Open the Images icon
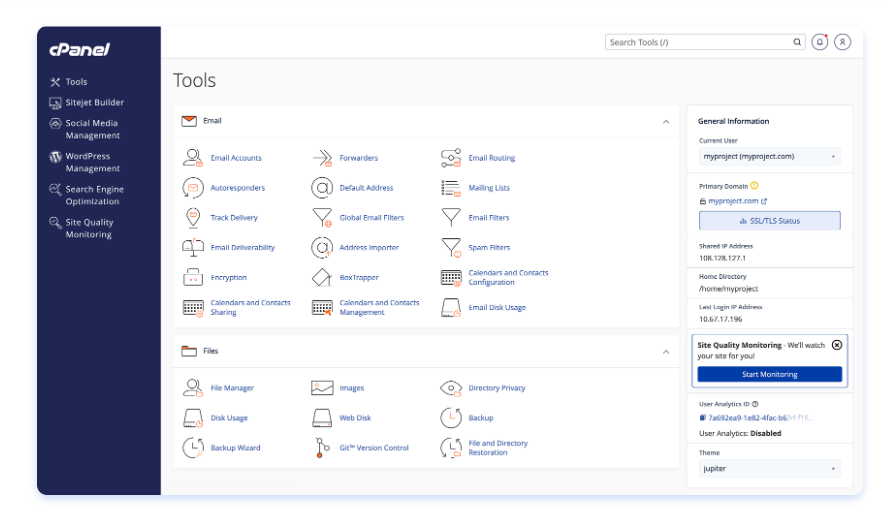The width and height of the screenshot is (886, 523). pos(322,388)
